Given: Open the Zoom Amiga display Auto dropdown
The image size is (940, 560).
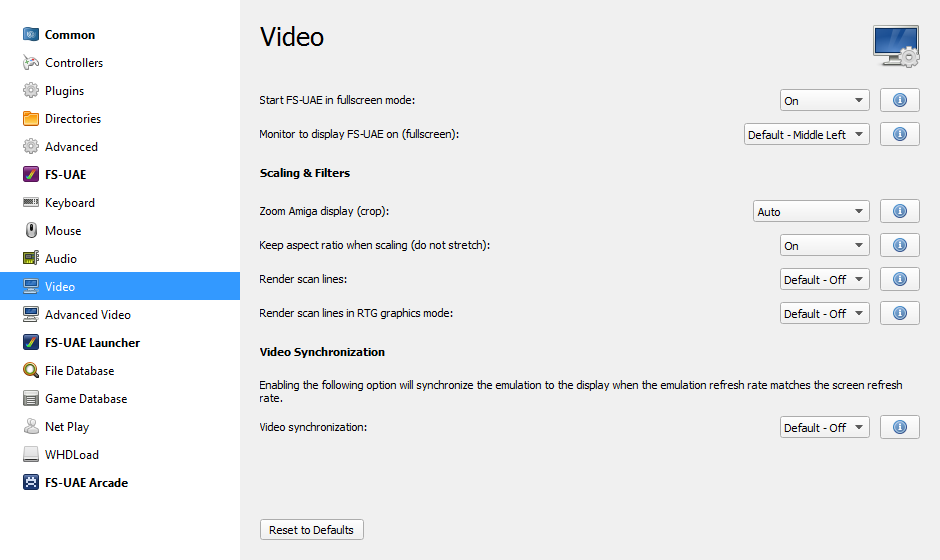Looking at the screenshot, I should coord(810,212).
